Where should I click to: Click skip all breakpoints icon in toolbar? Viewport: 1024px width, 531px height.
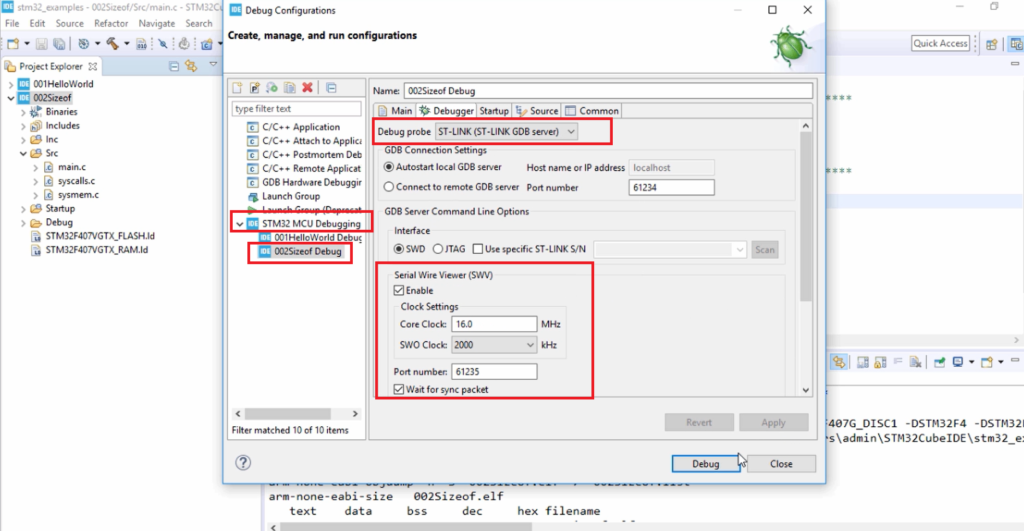click(163, 44)
